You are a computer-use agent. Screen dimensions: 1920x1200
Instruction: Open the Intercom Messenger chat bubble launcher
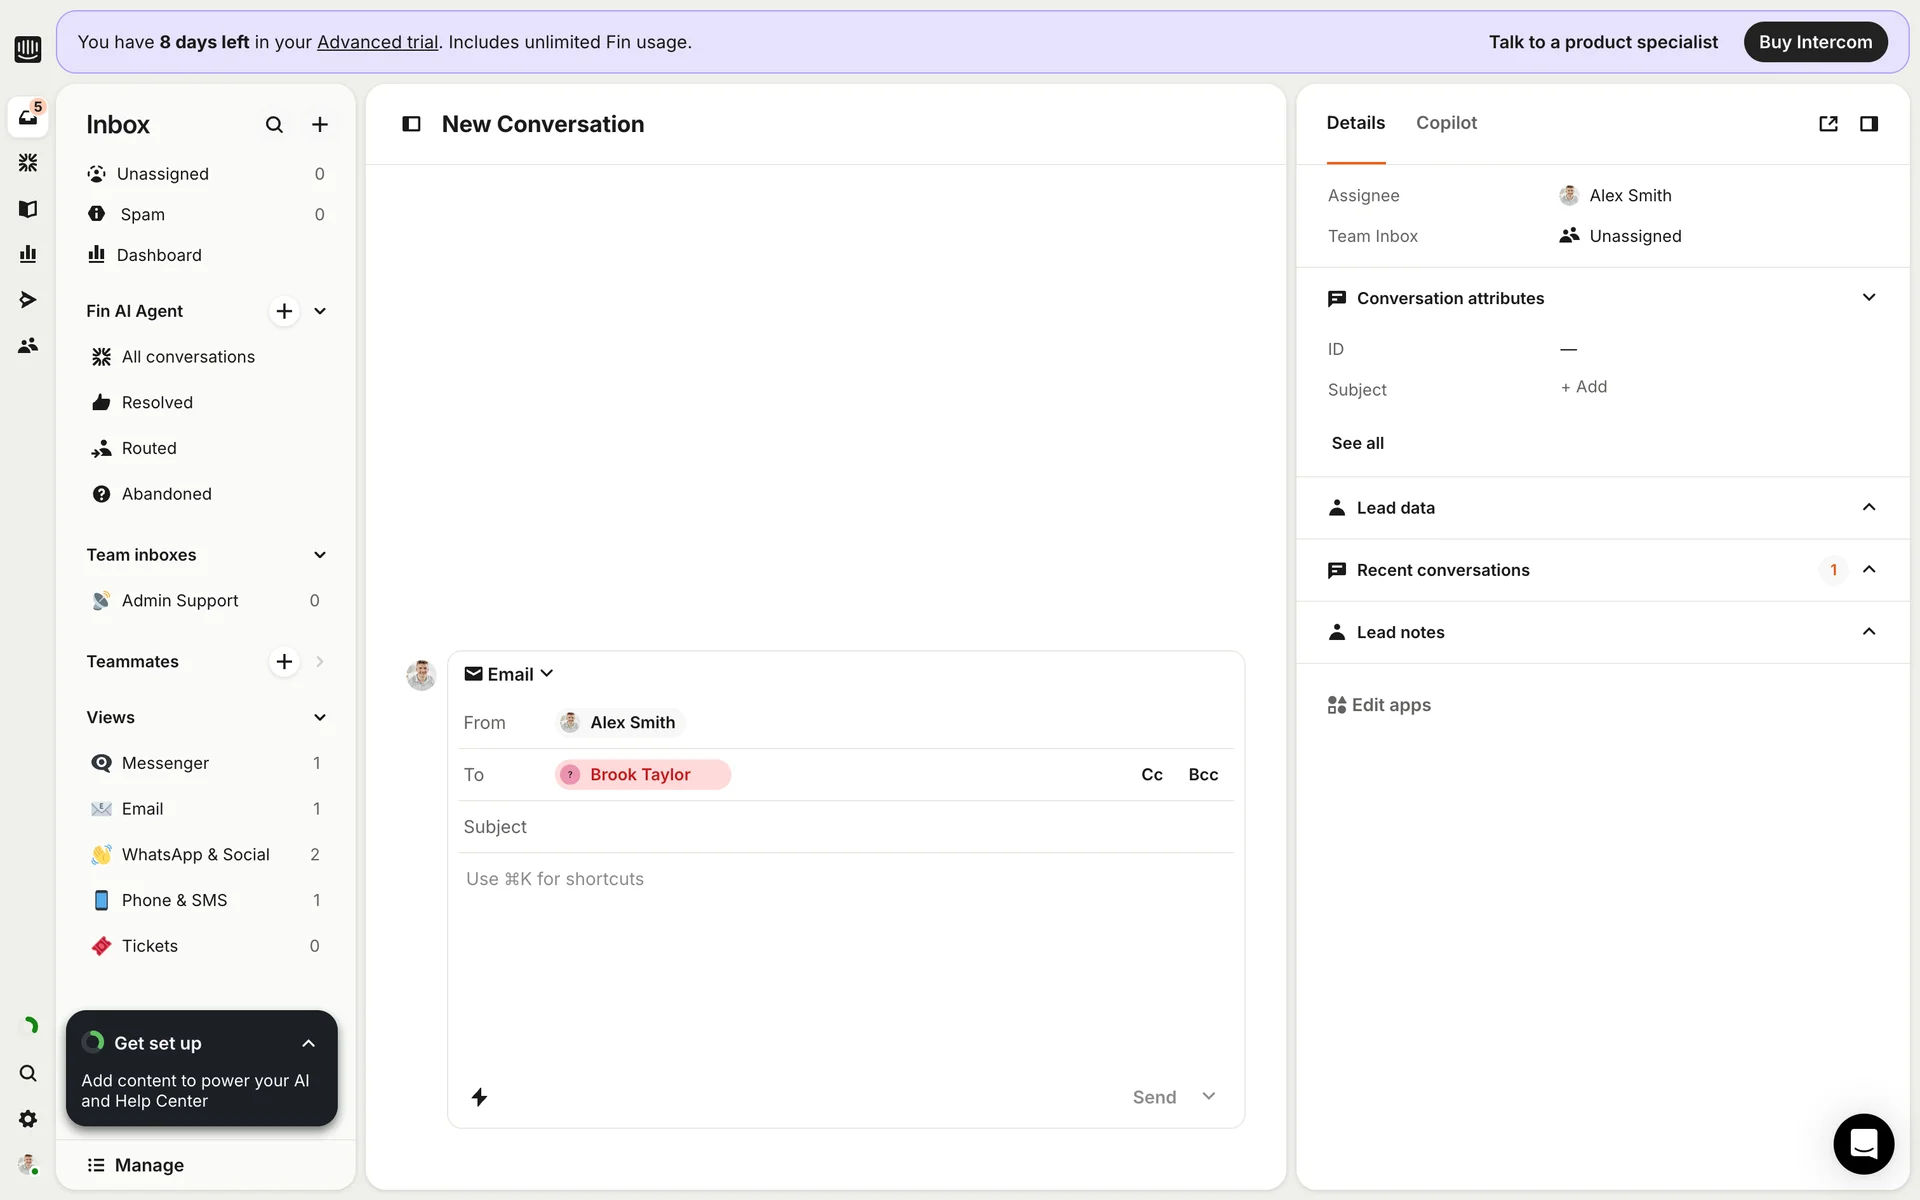[1863, 1143]
